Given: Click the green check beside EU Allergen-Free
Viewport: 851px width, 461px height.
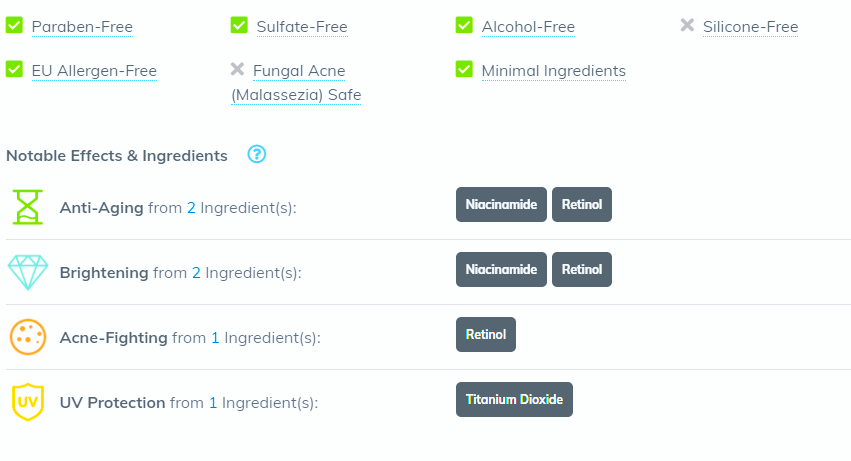Looking at the screenshot, I should point(14,69).
